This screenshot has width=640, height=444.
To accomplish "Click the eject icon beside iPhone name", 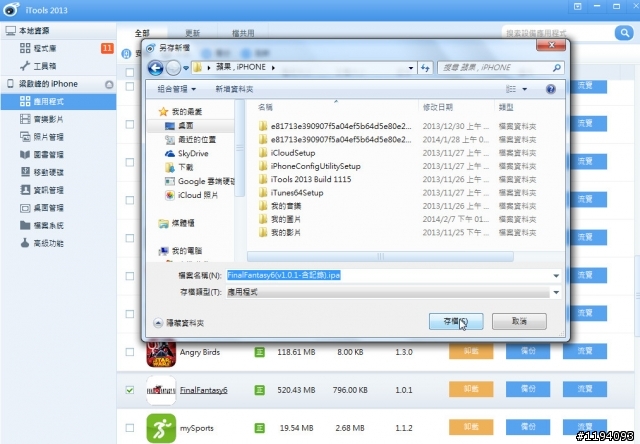I will click(109, 84).
